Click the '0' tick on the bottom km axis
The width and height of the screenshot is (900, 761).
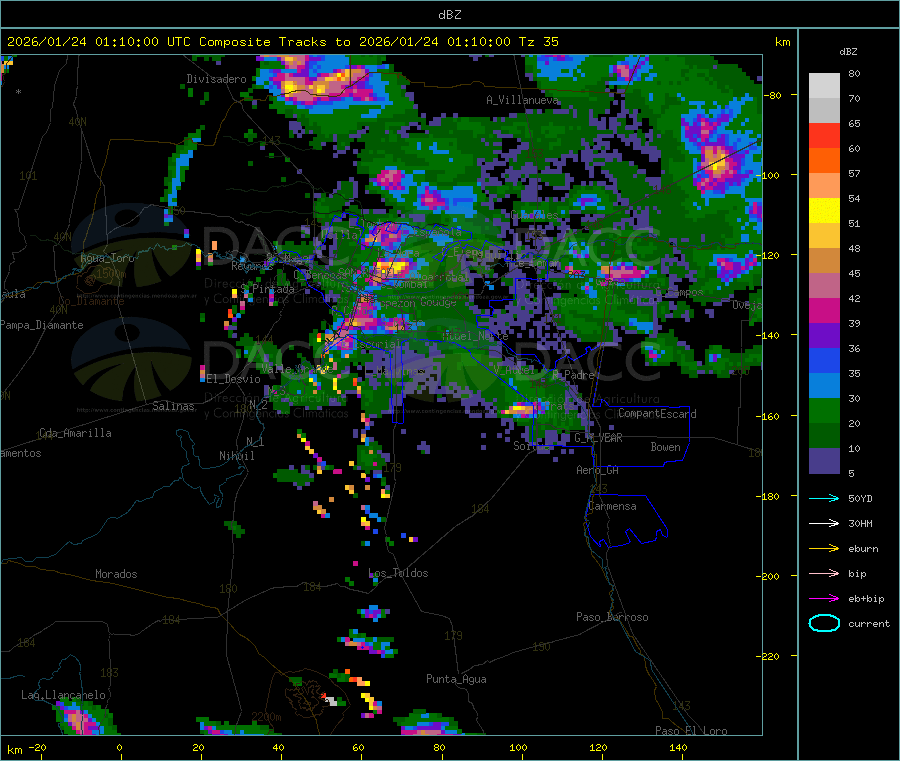coord(119,747)
